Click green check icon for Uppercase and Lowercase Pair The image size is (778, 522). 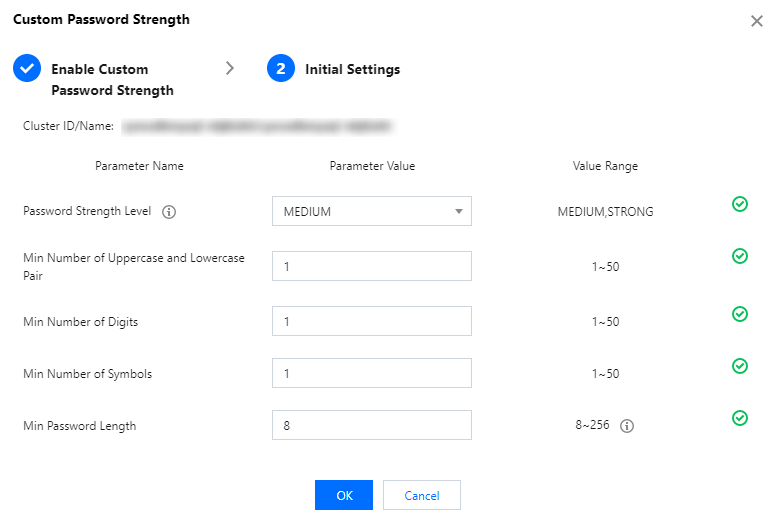[740, 256]
